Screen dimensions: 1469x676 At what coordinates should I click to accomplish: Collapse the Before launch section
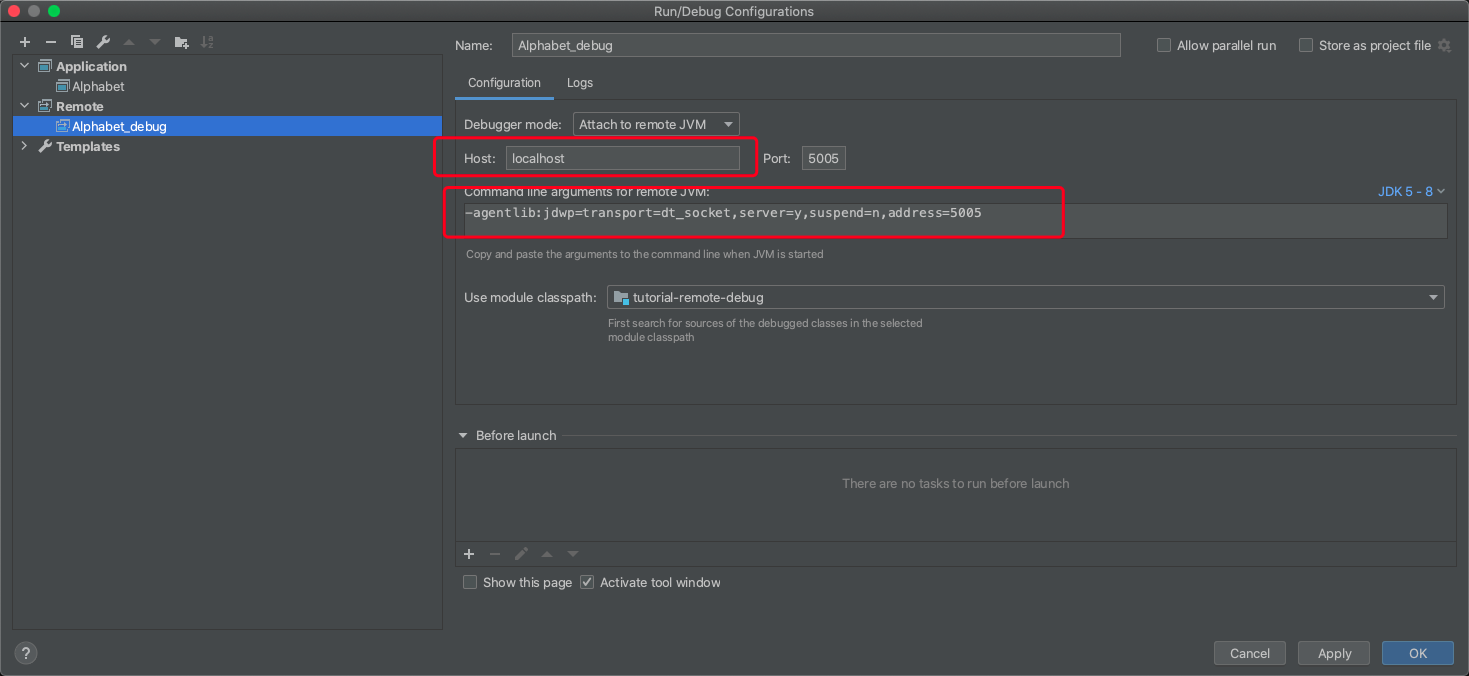(463, 435)
